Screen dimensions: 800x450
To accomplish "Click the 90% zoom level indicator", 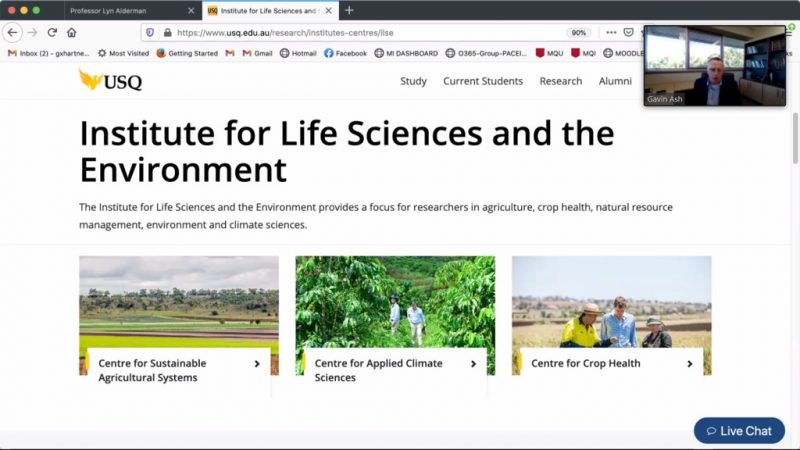I will (x=578, y=32).
